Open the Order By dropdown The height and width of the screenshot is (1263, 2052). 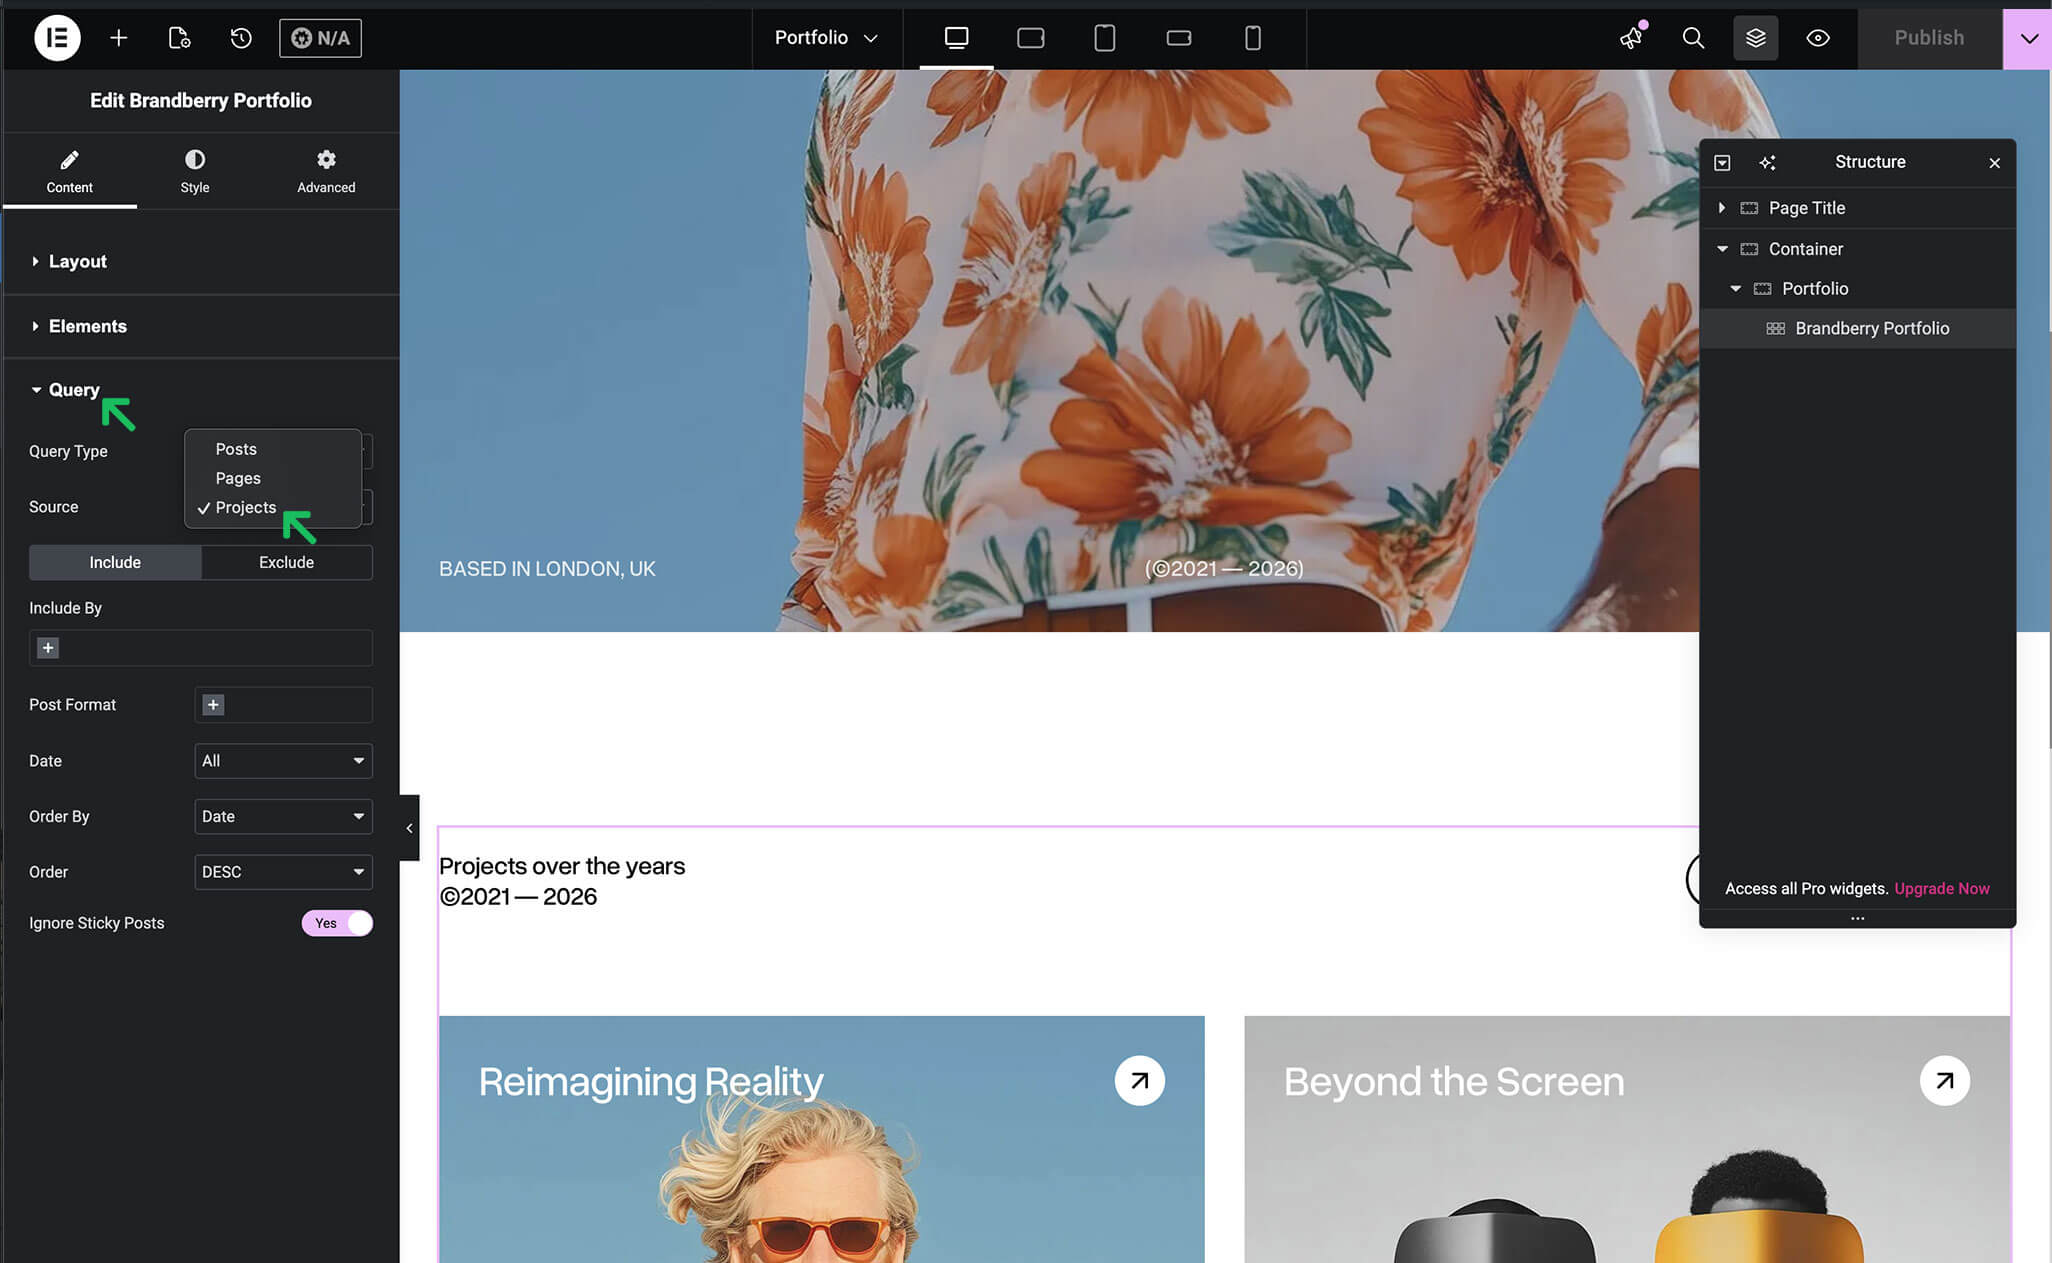tap(283, 816)
